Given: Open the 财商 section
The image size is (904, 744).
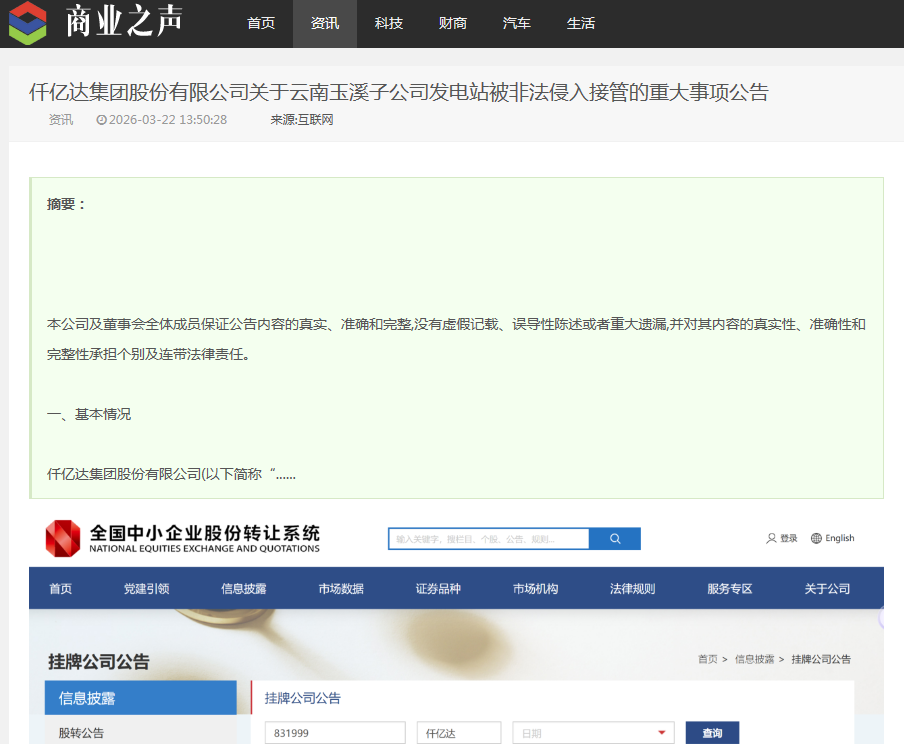Looking at the screenshot, I should [x=453, y=23].
